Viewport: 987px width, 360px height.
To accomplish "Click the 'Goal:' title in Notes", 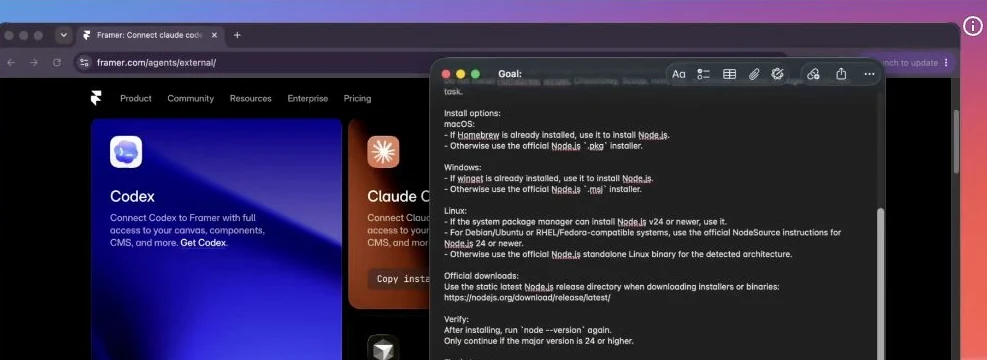I will (510, 74).
